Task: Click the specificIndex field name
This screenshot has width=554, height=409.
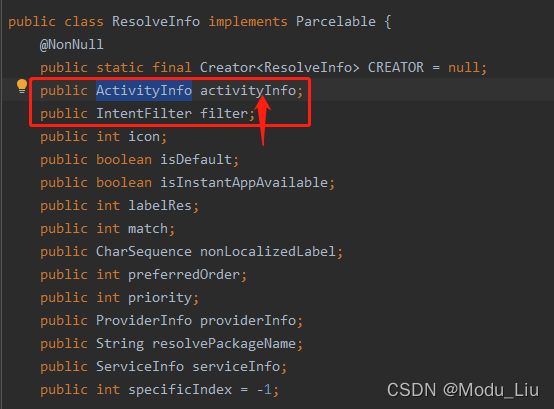Action: pyautogui.click(x=180, y=390)
